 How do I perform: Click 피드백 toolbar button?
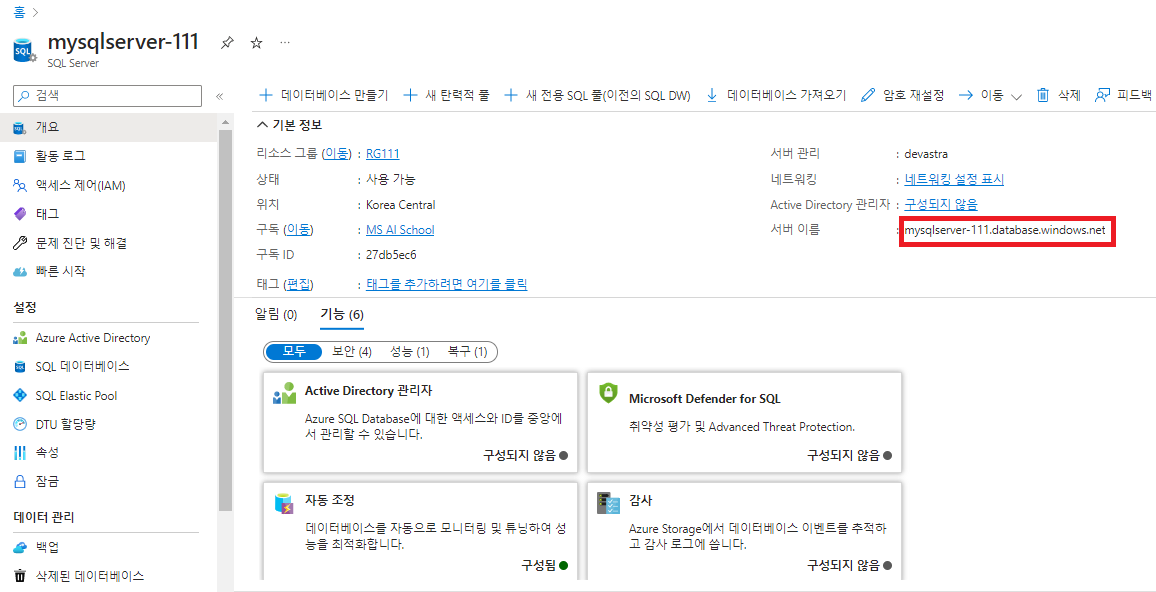1123,95
